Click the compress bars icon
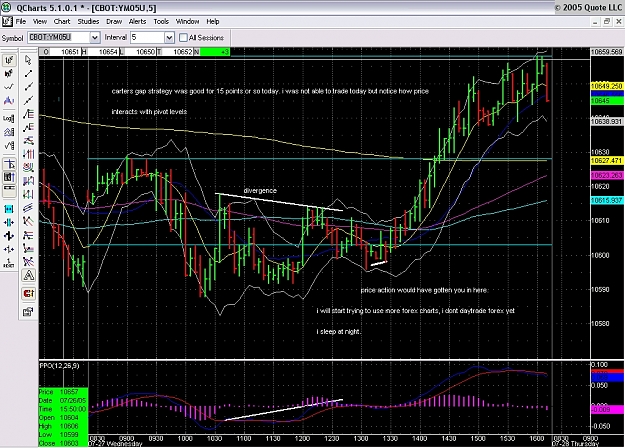The width and height of the screenshot is (625, 448). click(9, 222)
